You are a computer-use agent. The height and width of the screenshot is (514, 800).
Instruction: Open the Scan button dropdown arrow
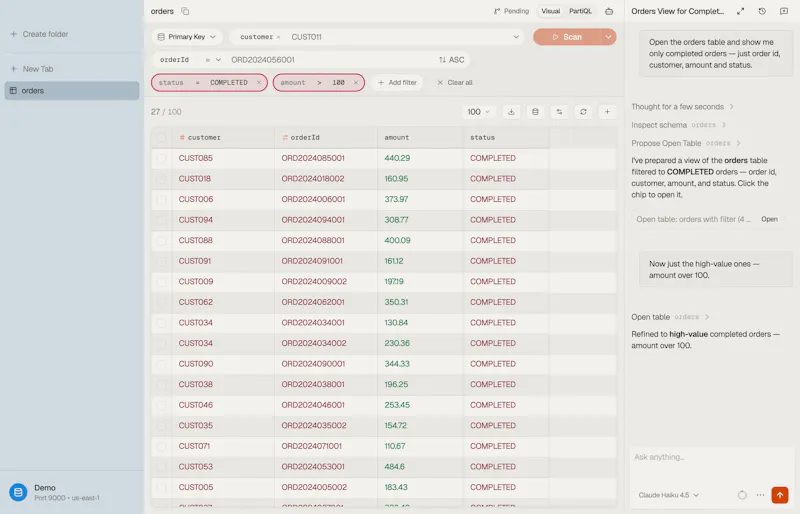(608, 37)
